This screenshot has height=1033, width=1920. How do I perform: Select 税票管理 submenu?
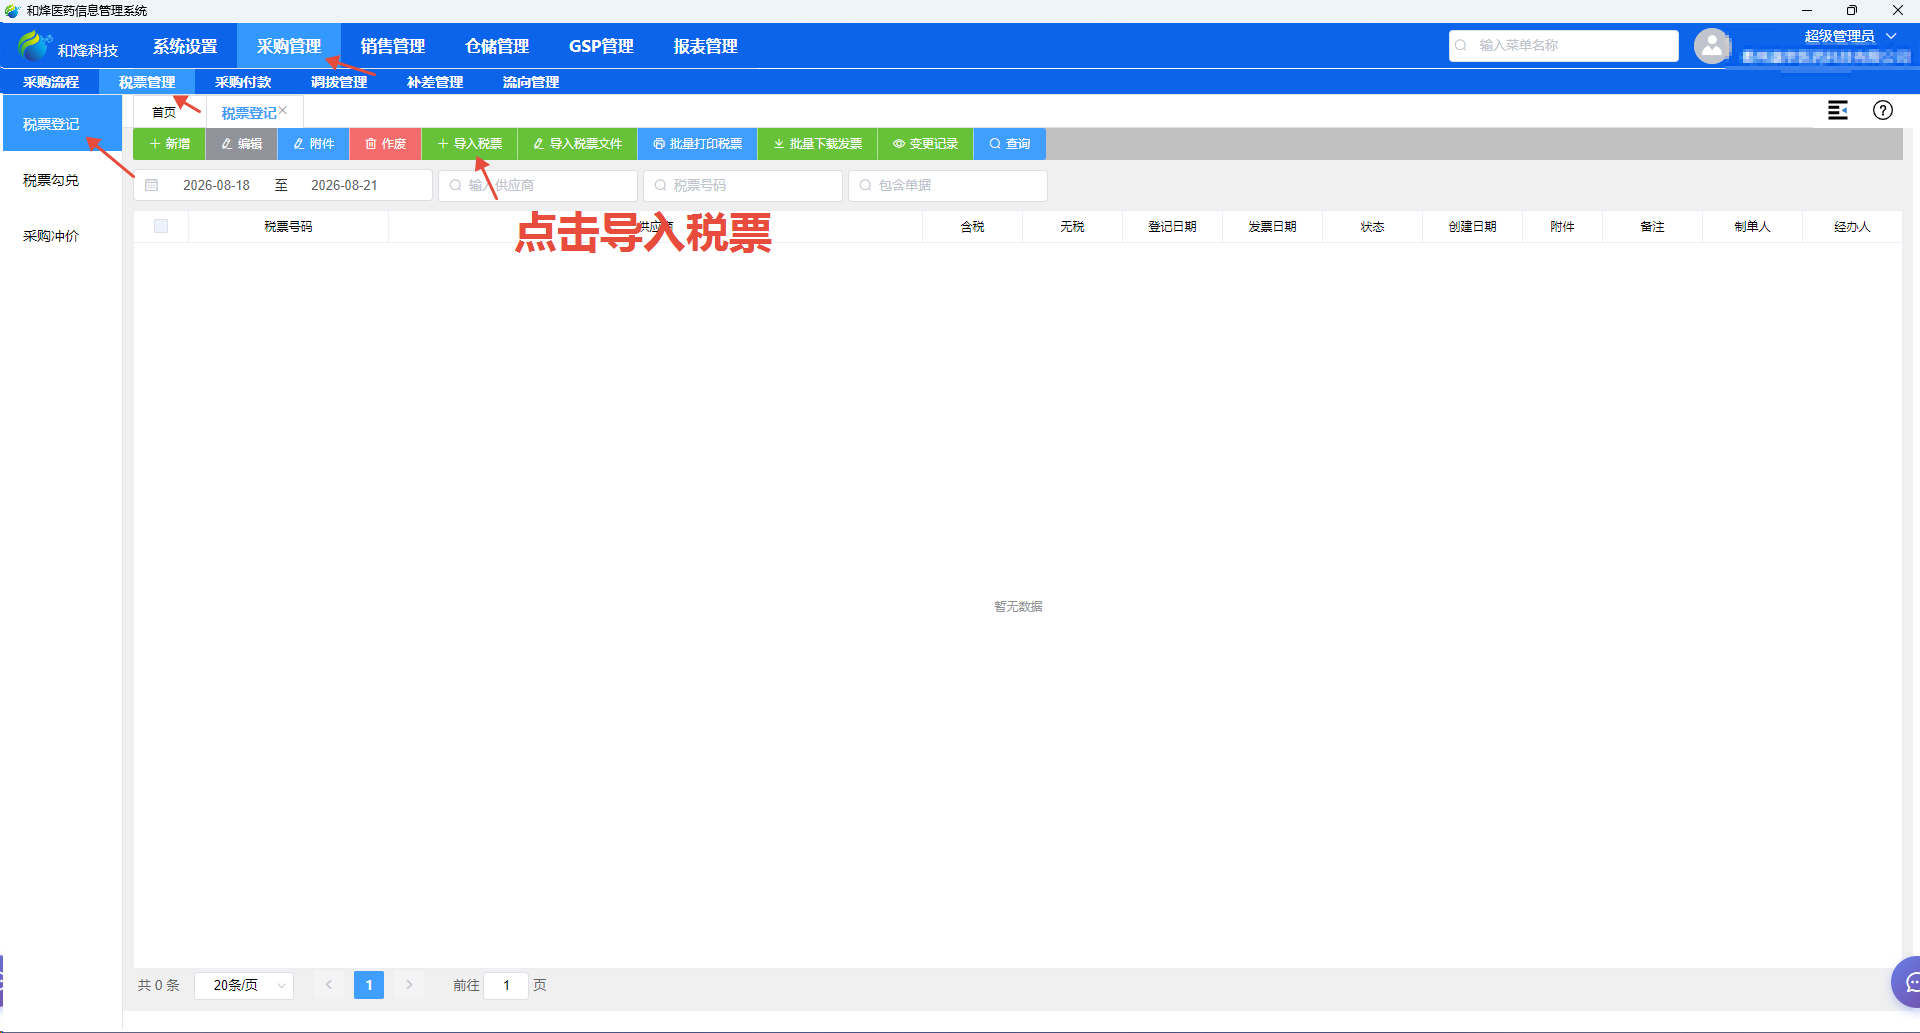[147, 82]
